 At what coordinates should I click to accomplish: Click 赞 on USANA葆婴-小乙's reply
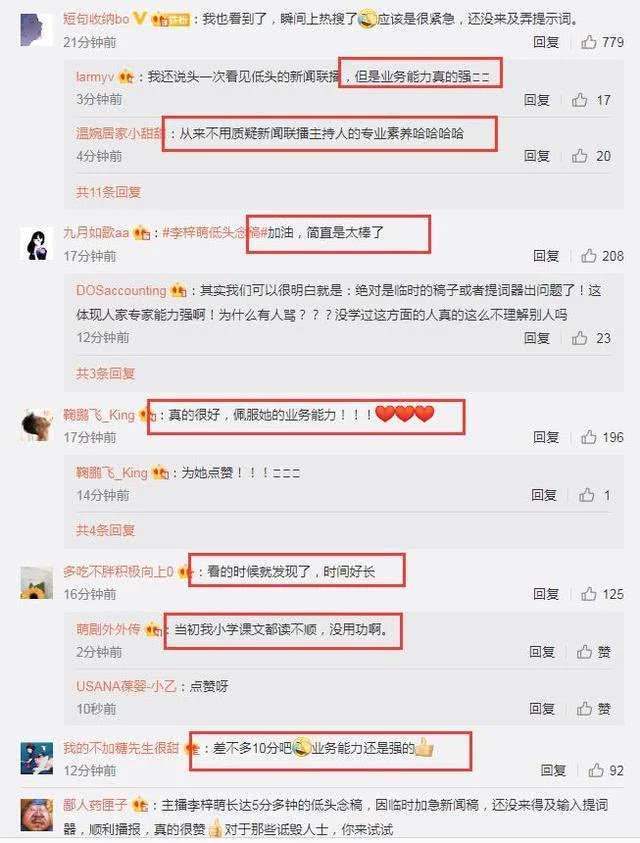[x=594, y=709]
